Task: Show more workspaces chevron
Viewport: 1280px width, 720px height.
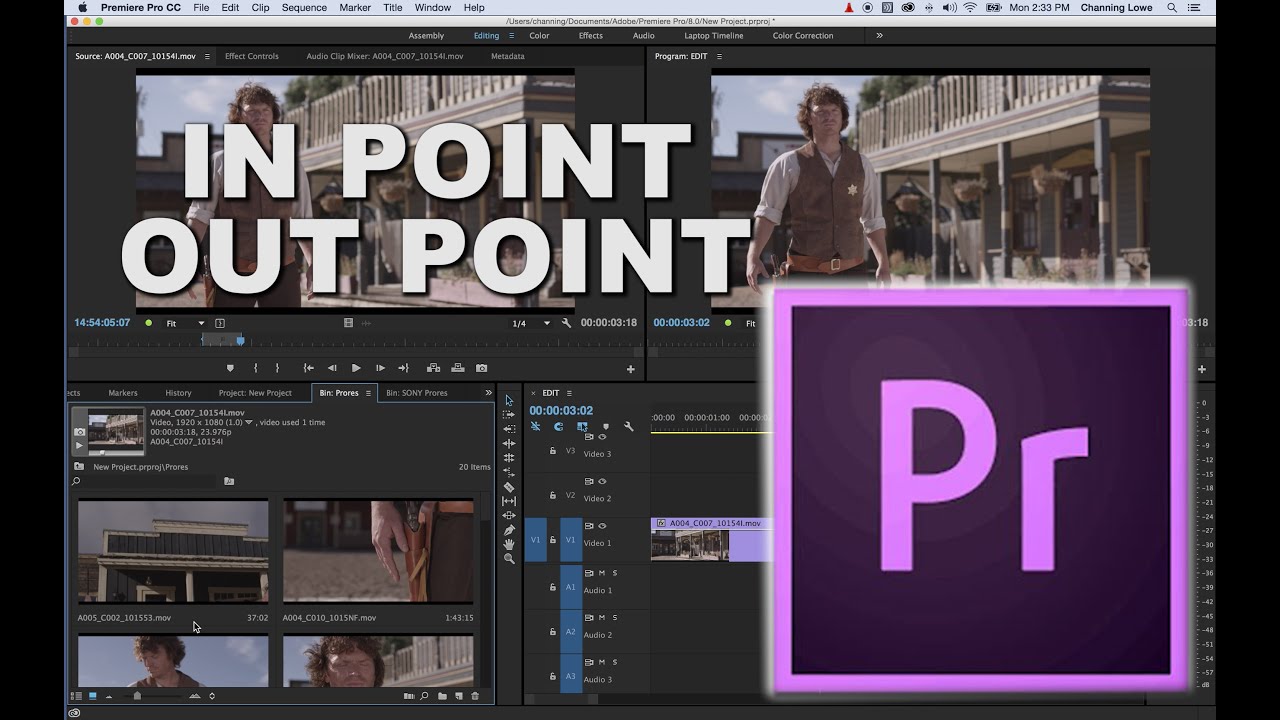Action: coord(879,35)
